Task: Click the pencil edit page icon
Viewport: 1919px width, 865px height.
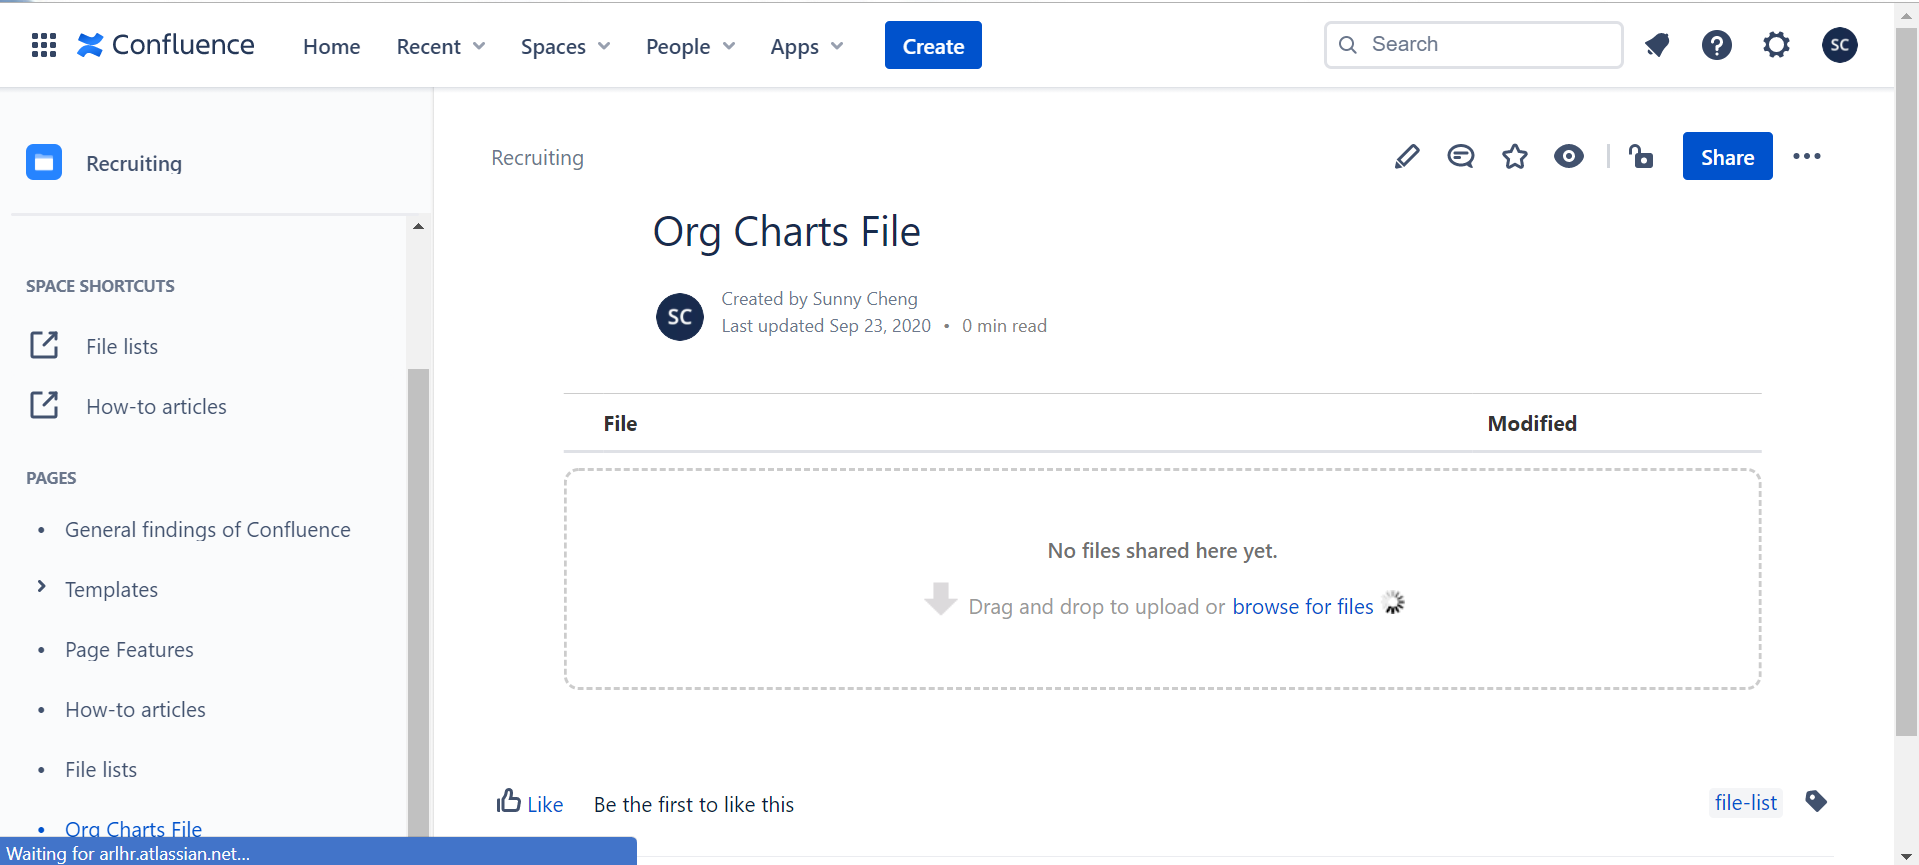Action: pos(1407,157)
